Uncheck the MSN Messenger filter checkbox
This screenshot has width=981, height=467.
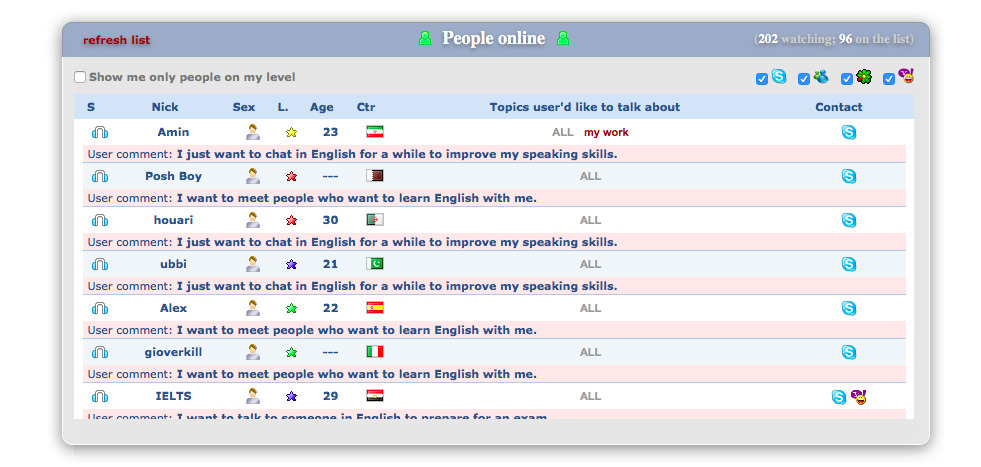(x=804, y=79)
